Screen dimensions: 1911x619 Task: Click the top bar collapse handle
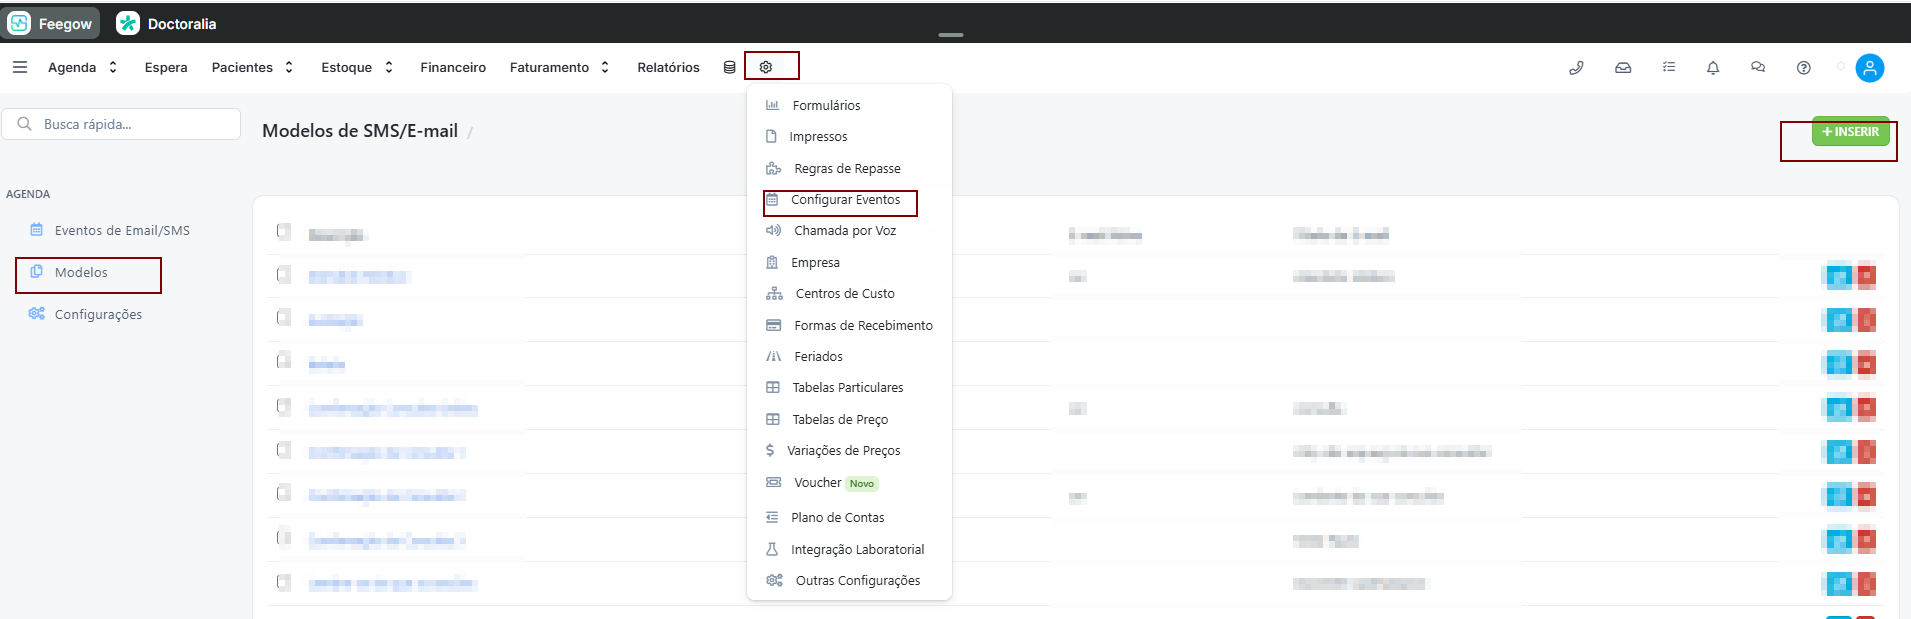pyautogui.click(x=951, y=35)
